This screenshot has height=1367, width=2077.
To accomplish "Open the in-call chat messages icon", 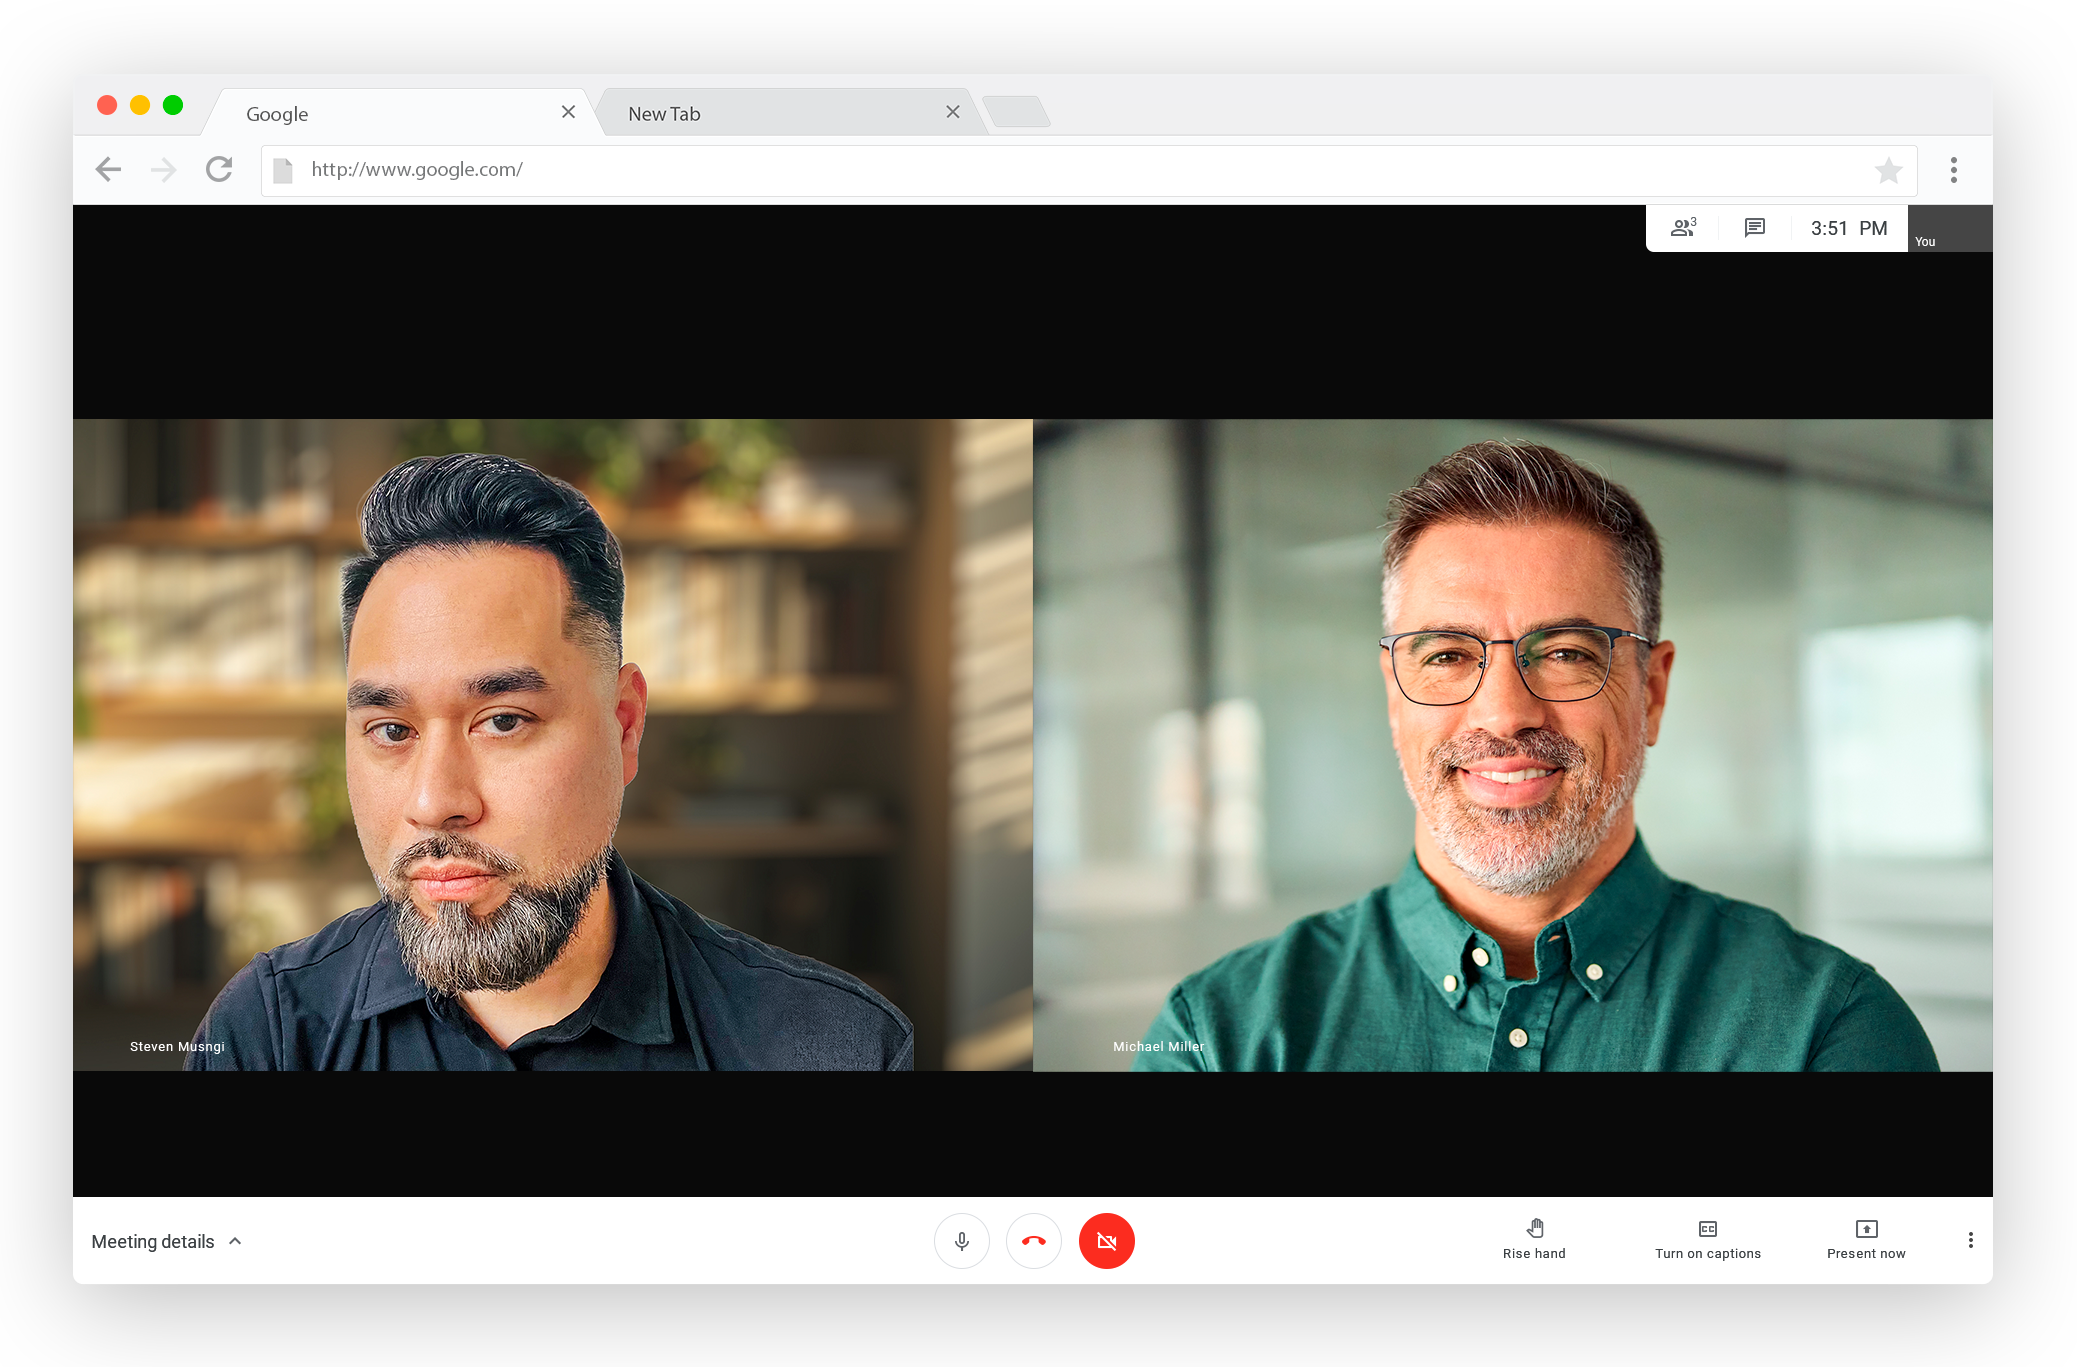I will point(1754,228).
